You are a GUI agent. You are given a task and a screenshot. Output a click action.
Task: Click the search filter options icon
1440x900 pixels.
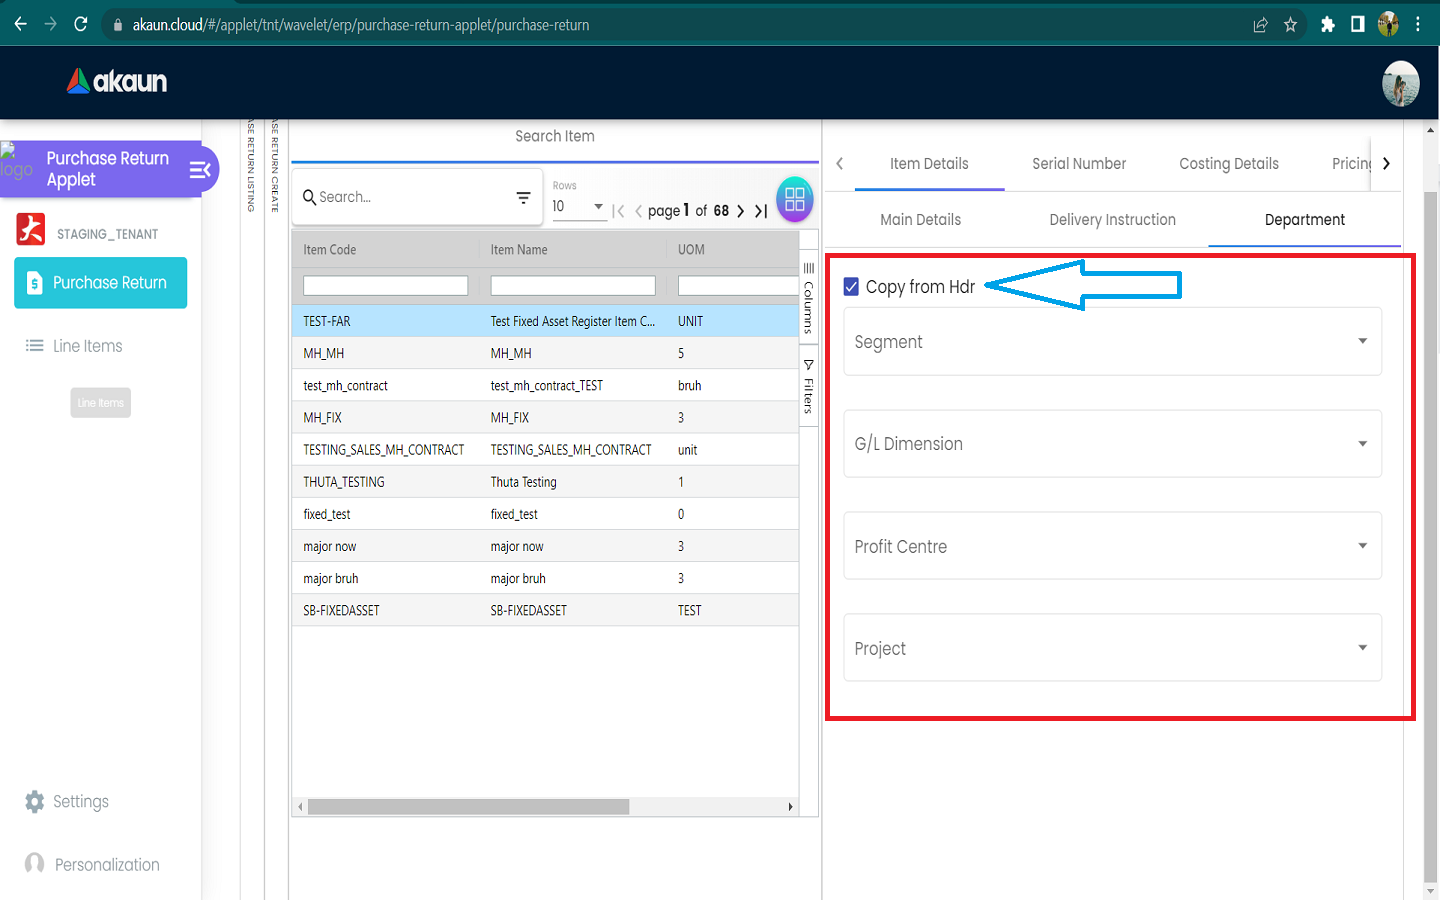(523, 198)
